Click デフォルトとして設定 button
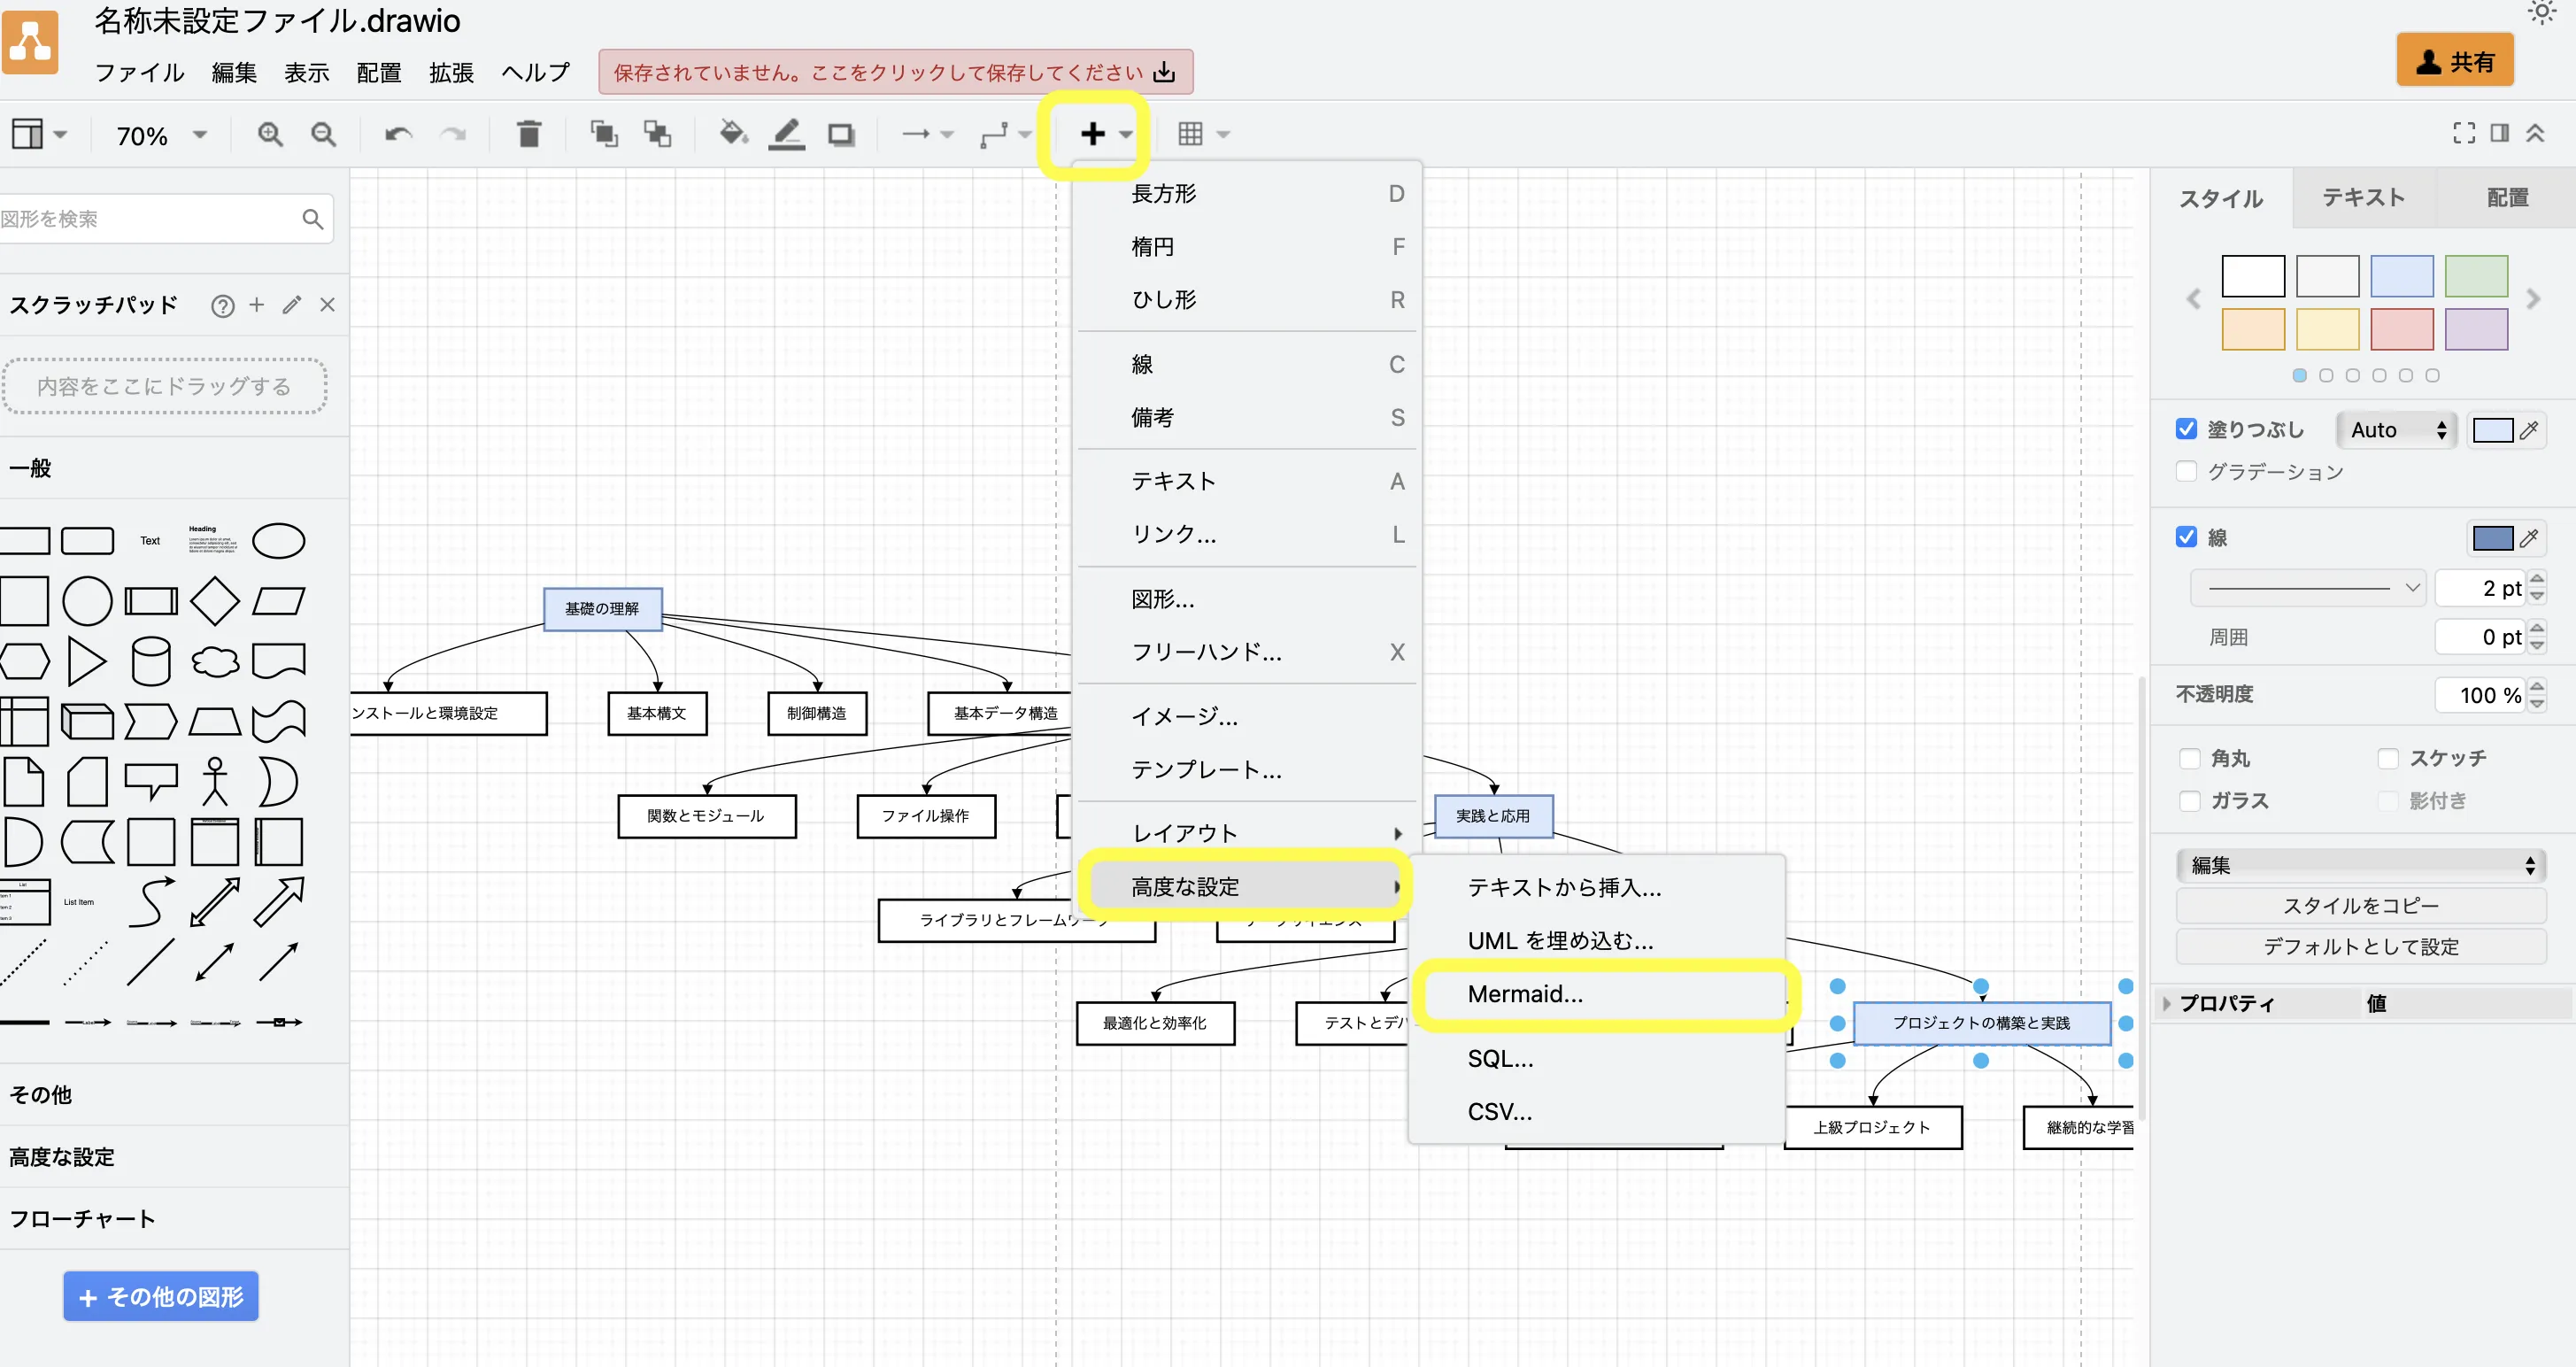Screen dimensions: 2576x1367 (x=2361, y=946)
